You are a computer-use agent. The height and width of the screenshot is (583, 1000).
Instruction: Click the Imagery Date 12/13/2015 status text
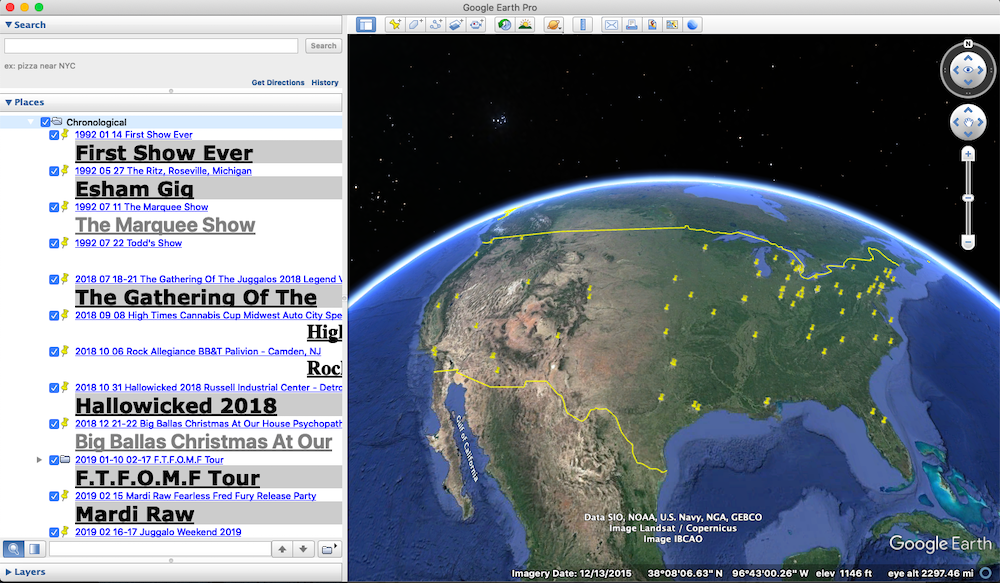571,573
